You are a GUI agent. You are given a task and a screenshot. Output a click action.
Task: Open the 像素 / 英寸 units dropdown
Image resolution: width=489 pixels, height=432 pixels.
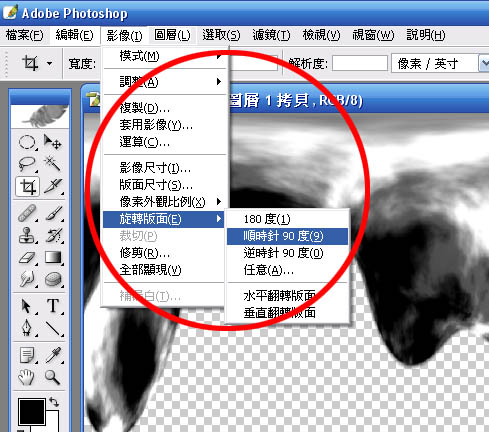[484, 63]
